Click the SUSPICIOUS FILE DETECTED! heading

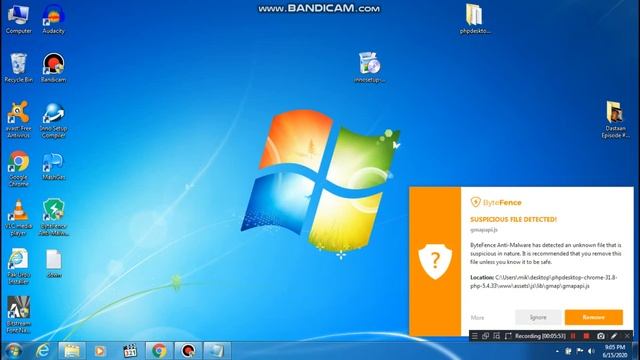tap(513, 220)
